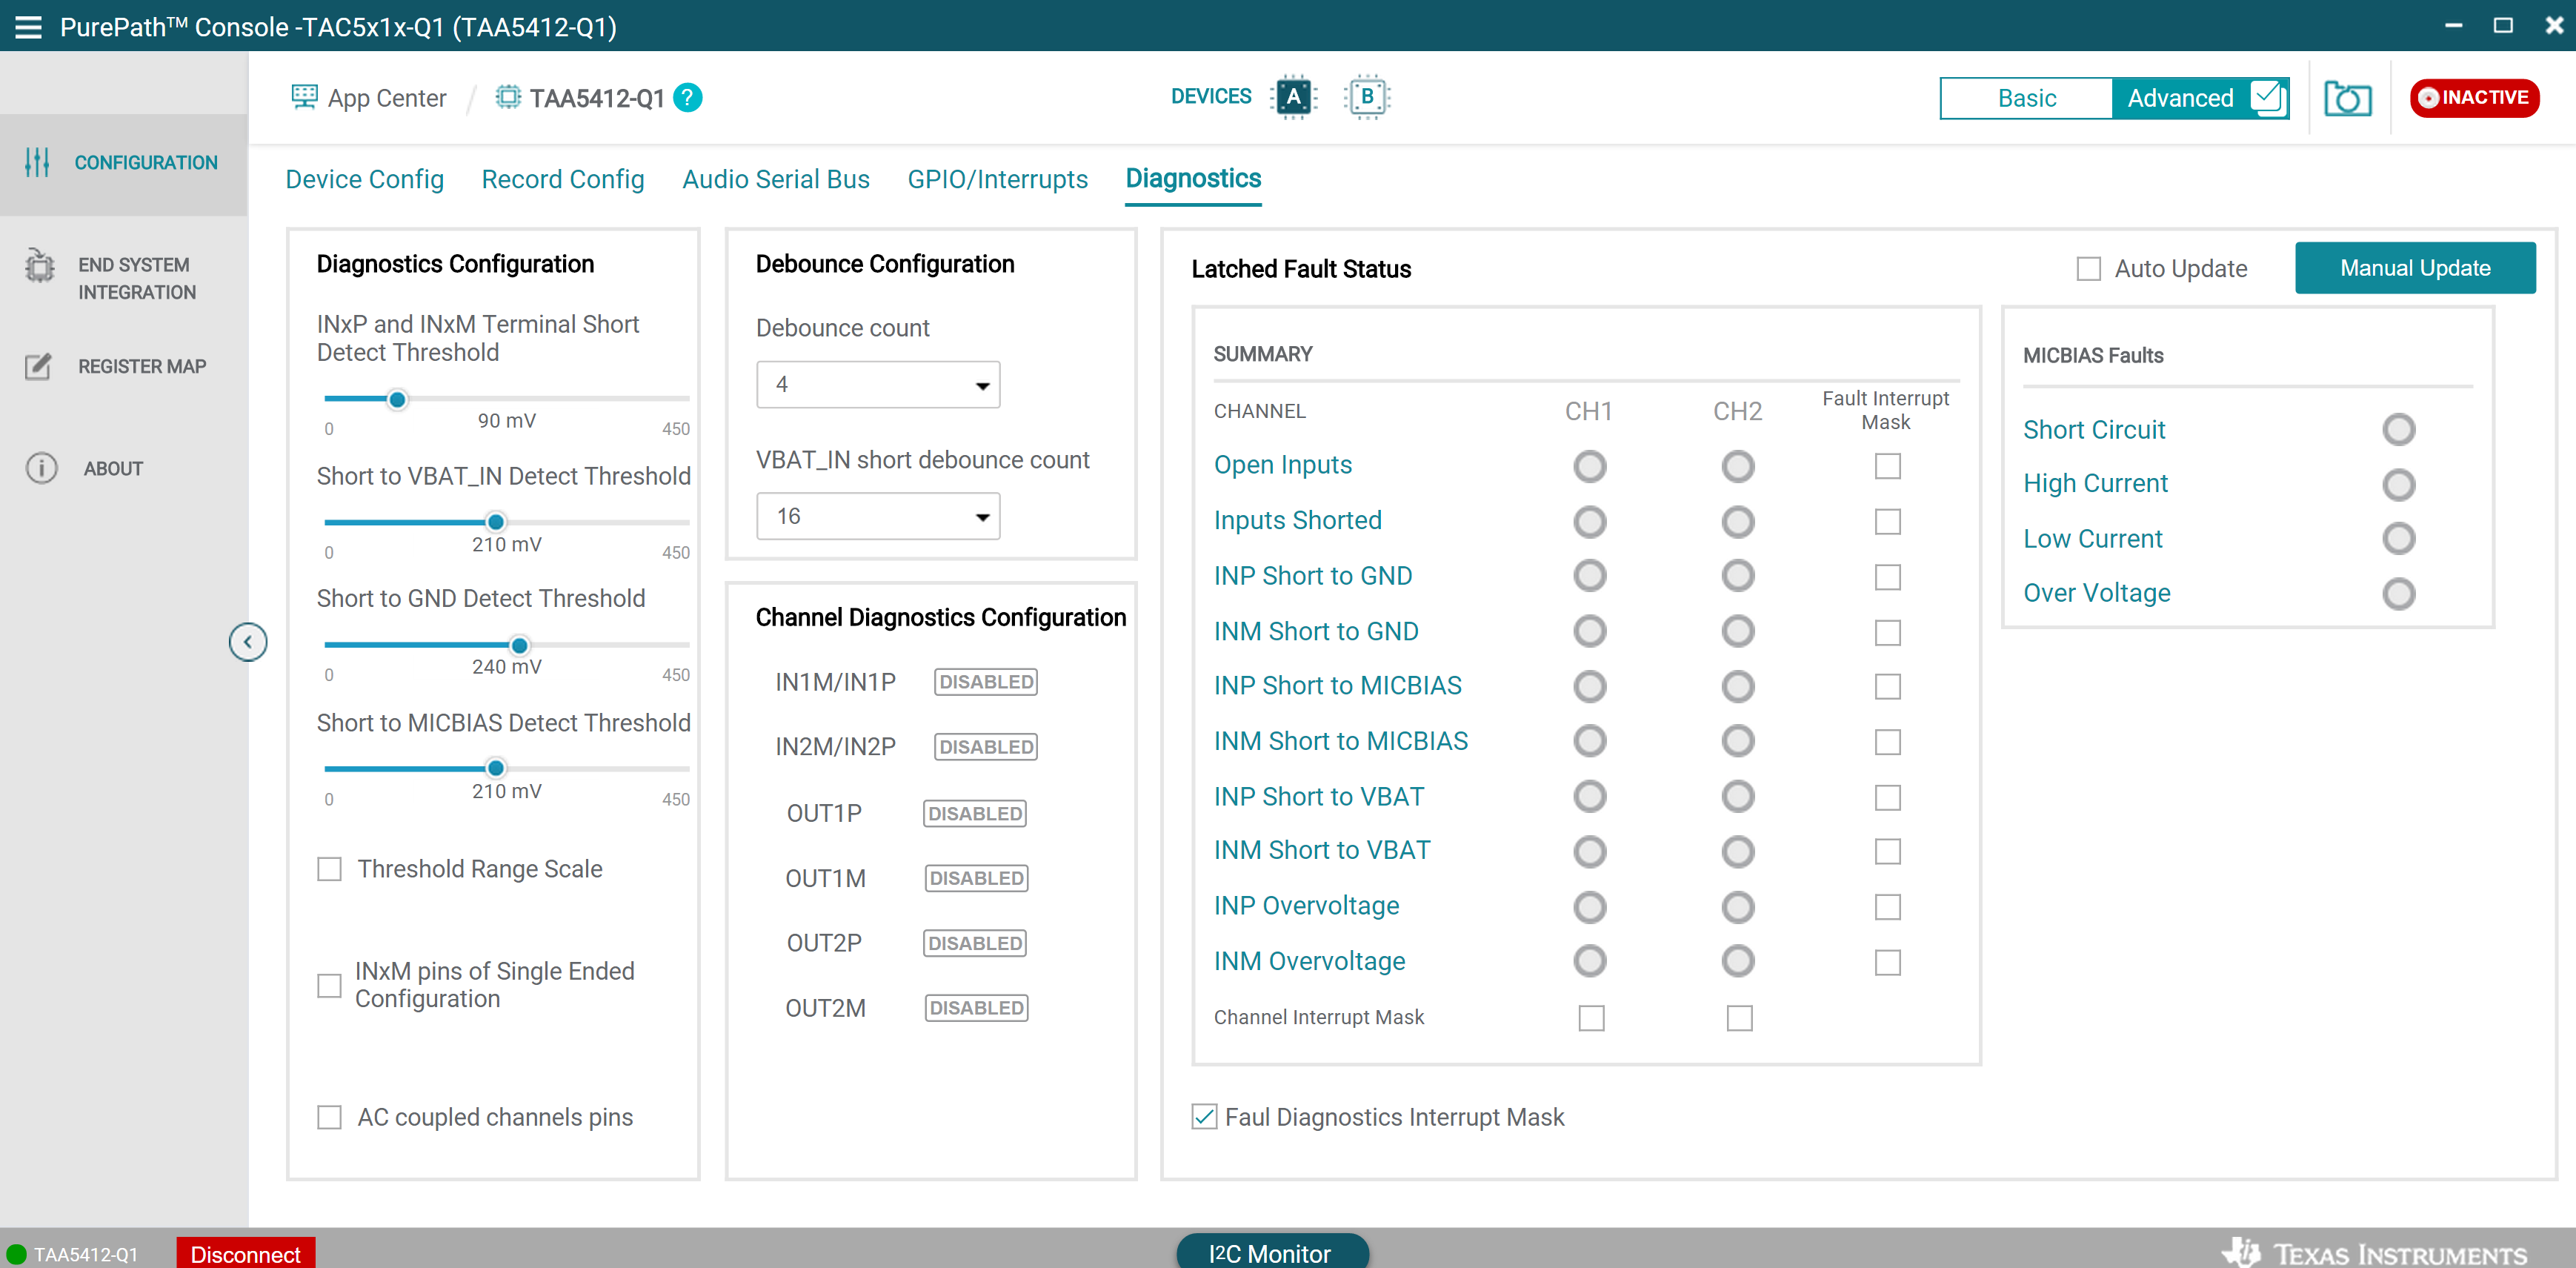Click Manual Update button

point(2414,268)
